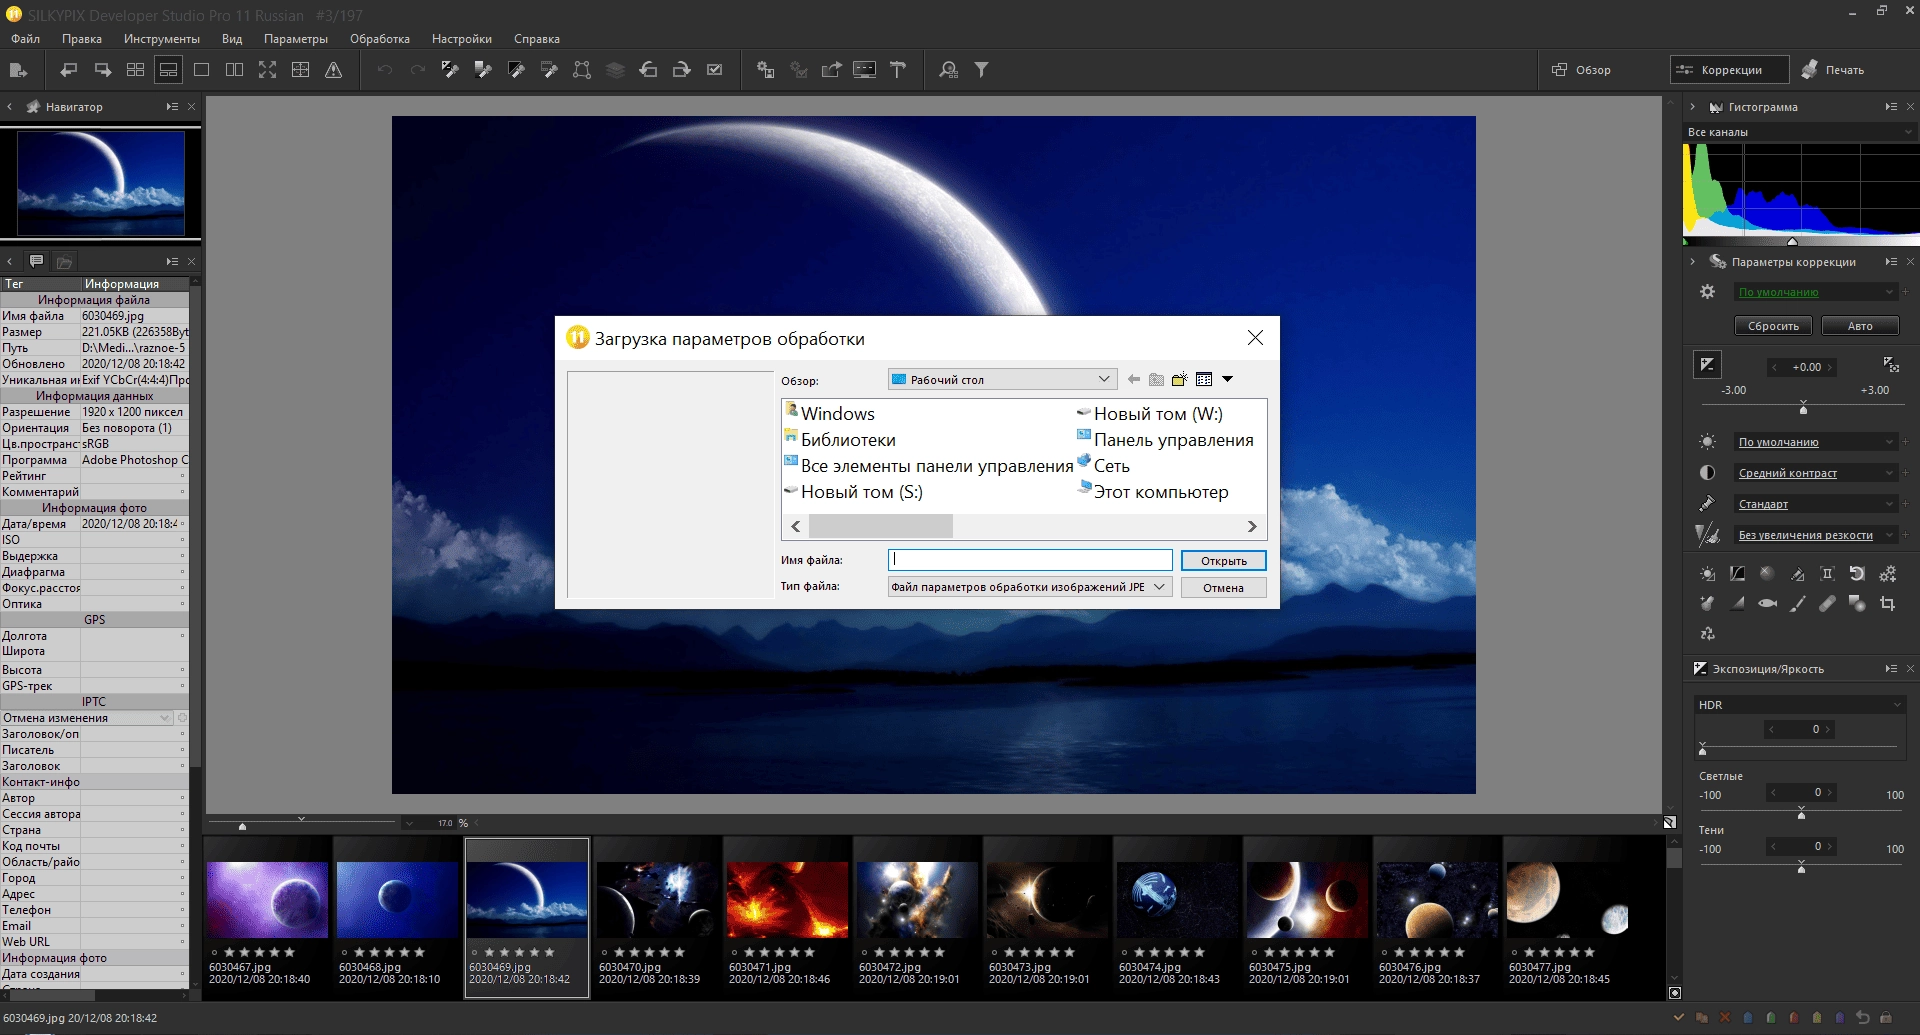Toggle grid display icon in toolbar
The image size is (1920, 1035).
tap(300, 70)
